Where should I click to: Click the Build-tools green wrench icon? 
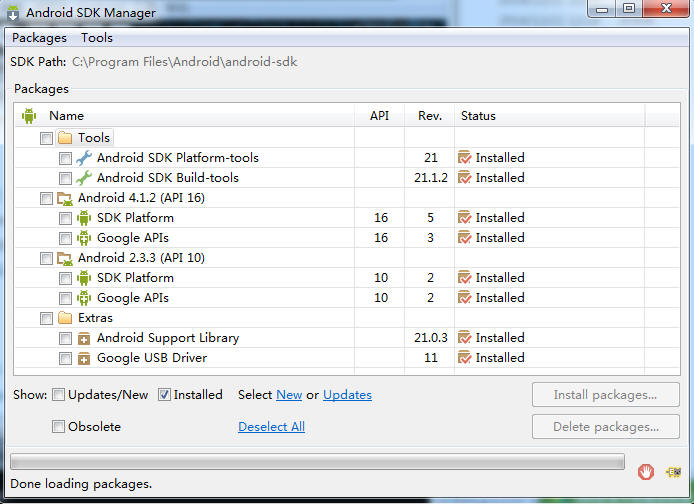[84, 178]
